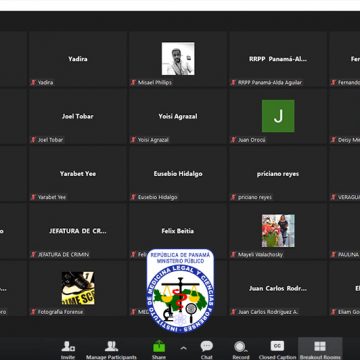Select the Juan Carlos Rodriguez participant tile
The image size is (360, 360).
click(278, 288)
